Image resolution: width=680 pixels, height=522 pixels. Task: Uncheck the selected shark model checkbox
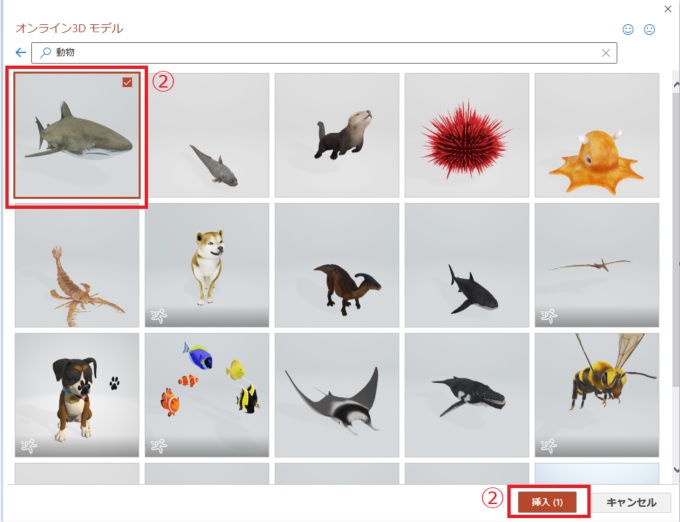127,82
